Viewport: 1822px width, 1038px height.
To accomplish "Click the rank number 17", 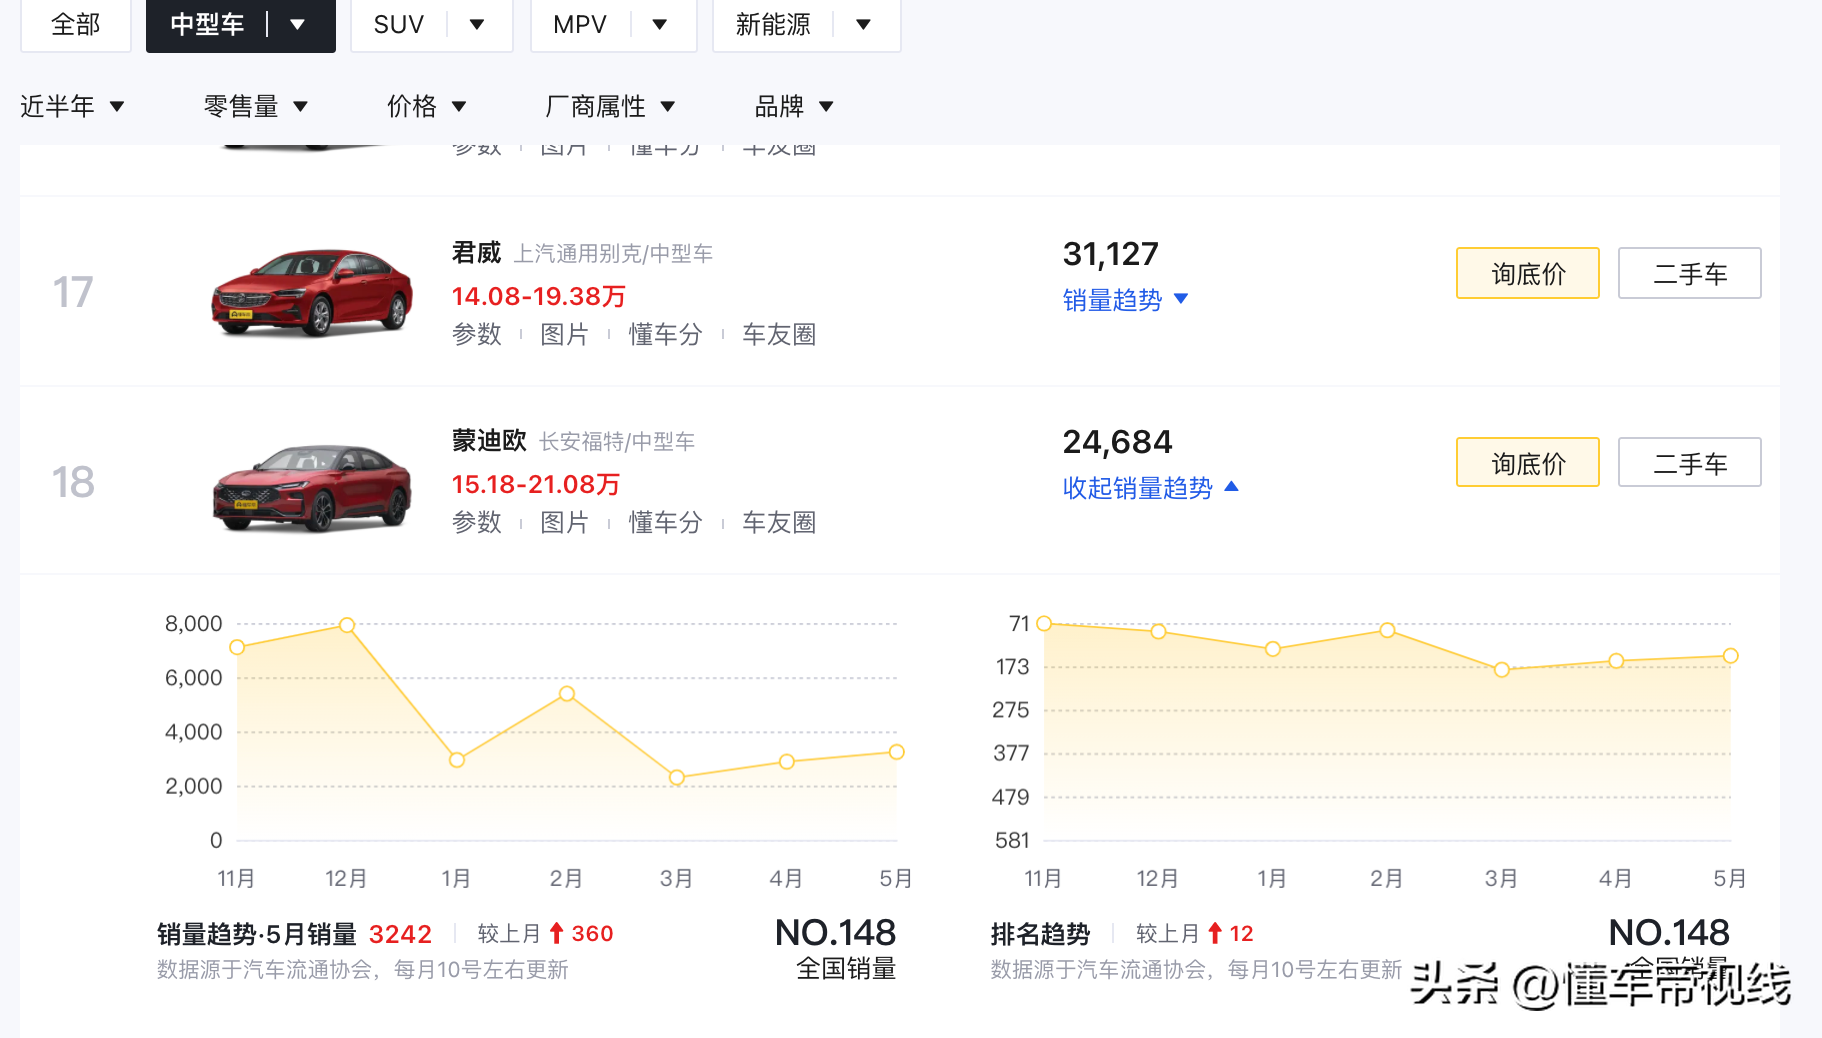I will [x=73, y=292].
